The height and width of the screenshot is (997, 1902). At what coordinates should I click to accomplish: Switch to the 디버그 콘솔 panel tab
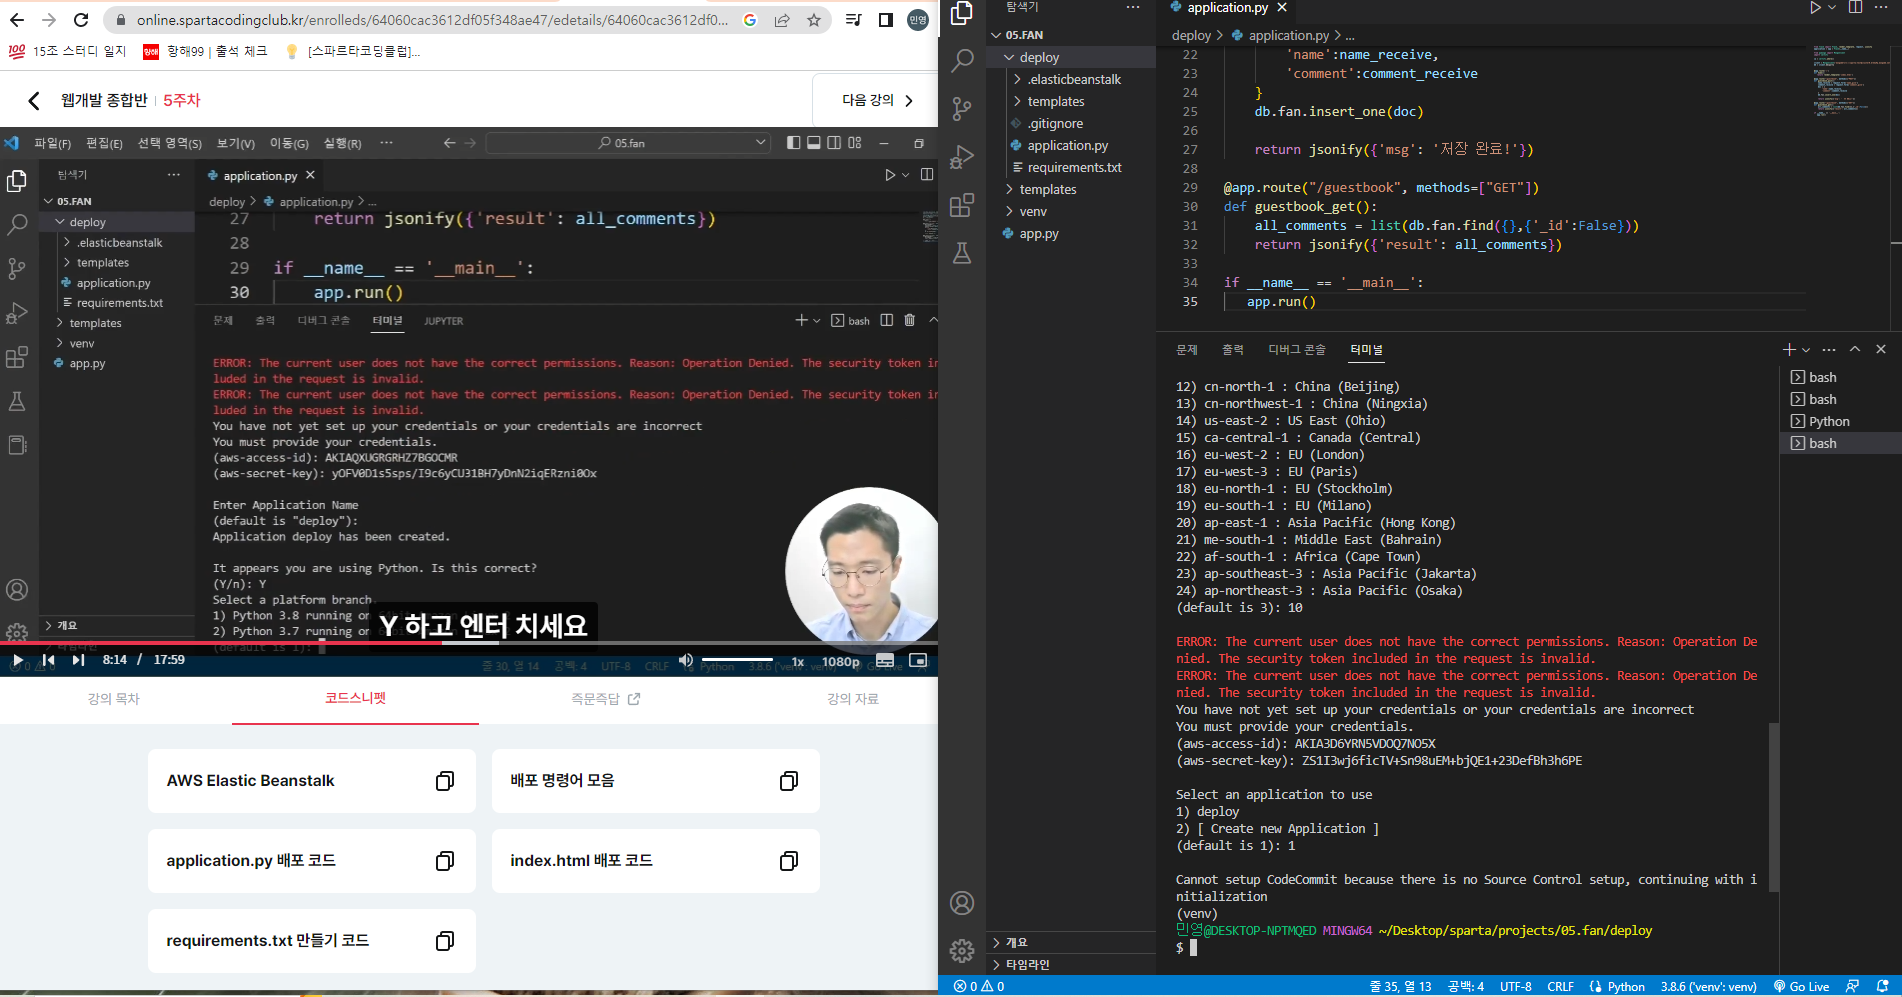(x=1297, y=350)
